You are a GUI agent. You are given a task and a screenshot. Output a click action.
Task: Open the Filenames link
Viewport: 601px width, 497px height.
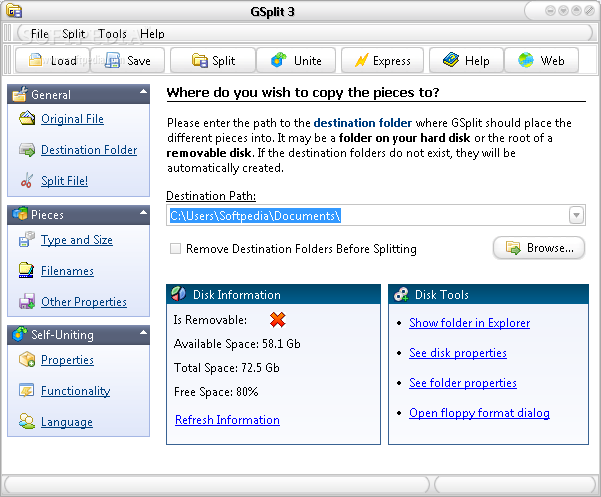[x=67, y=271]
